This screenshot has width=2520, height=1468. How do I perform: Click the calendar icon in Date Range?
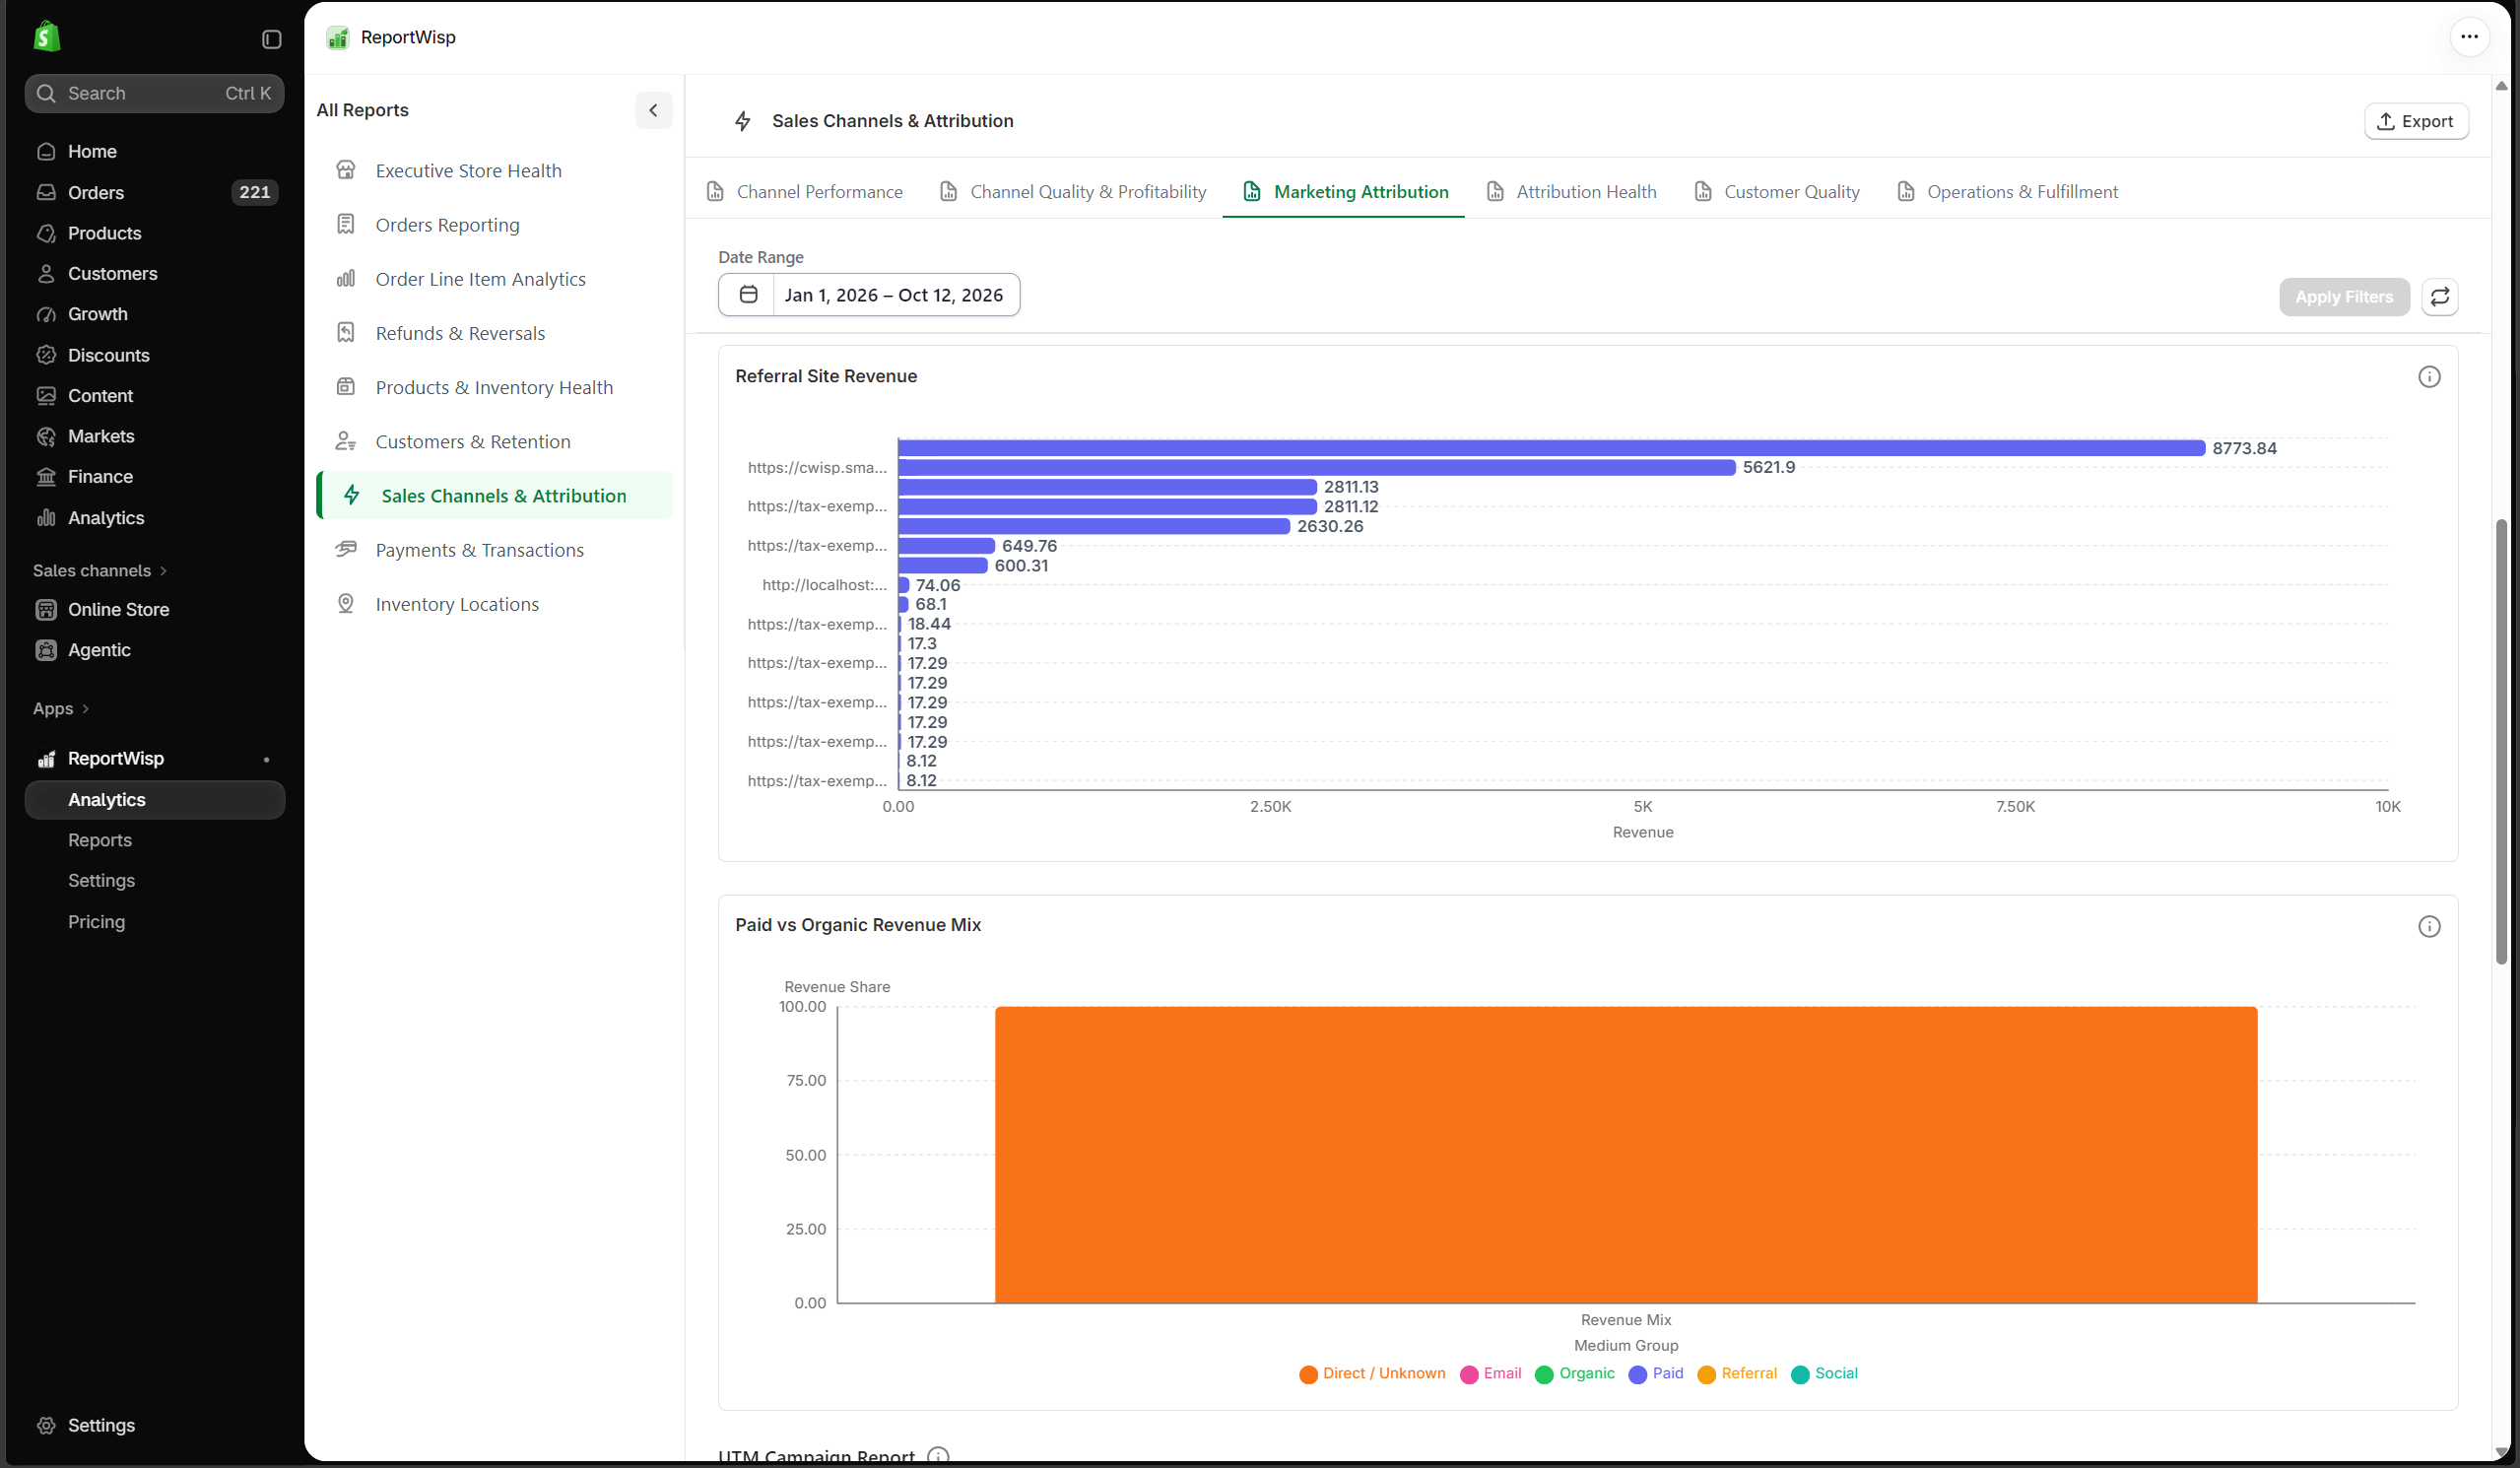pos(748,295)
